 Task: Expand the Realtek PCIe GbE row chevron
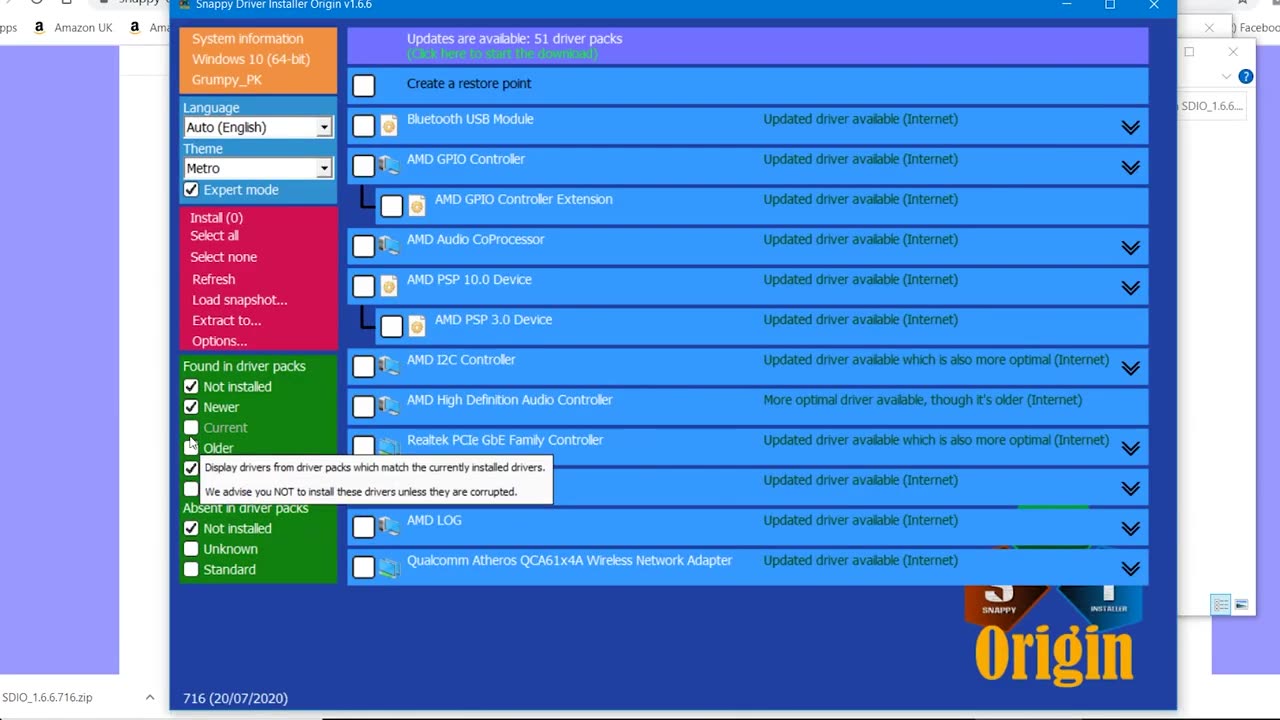tap(1130, 448)
